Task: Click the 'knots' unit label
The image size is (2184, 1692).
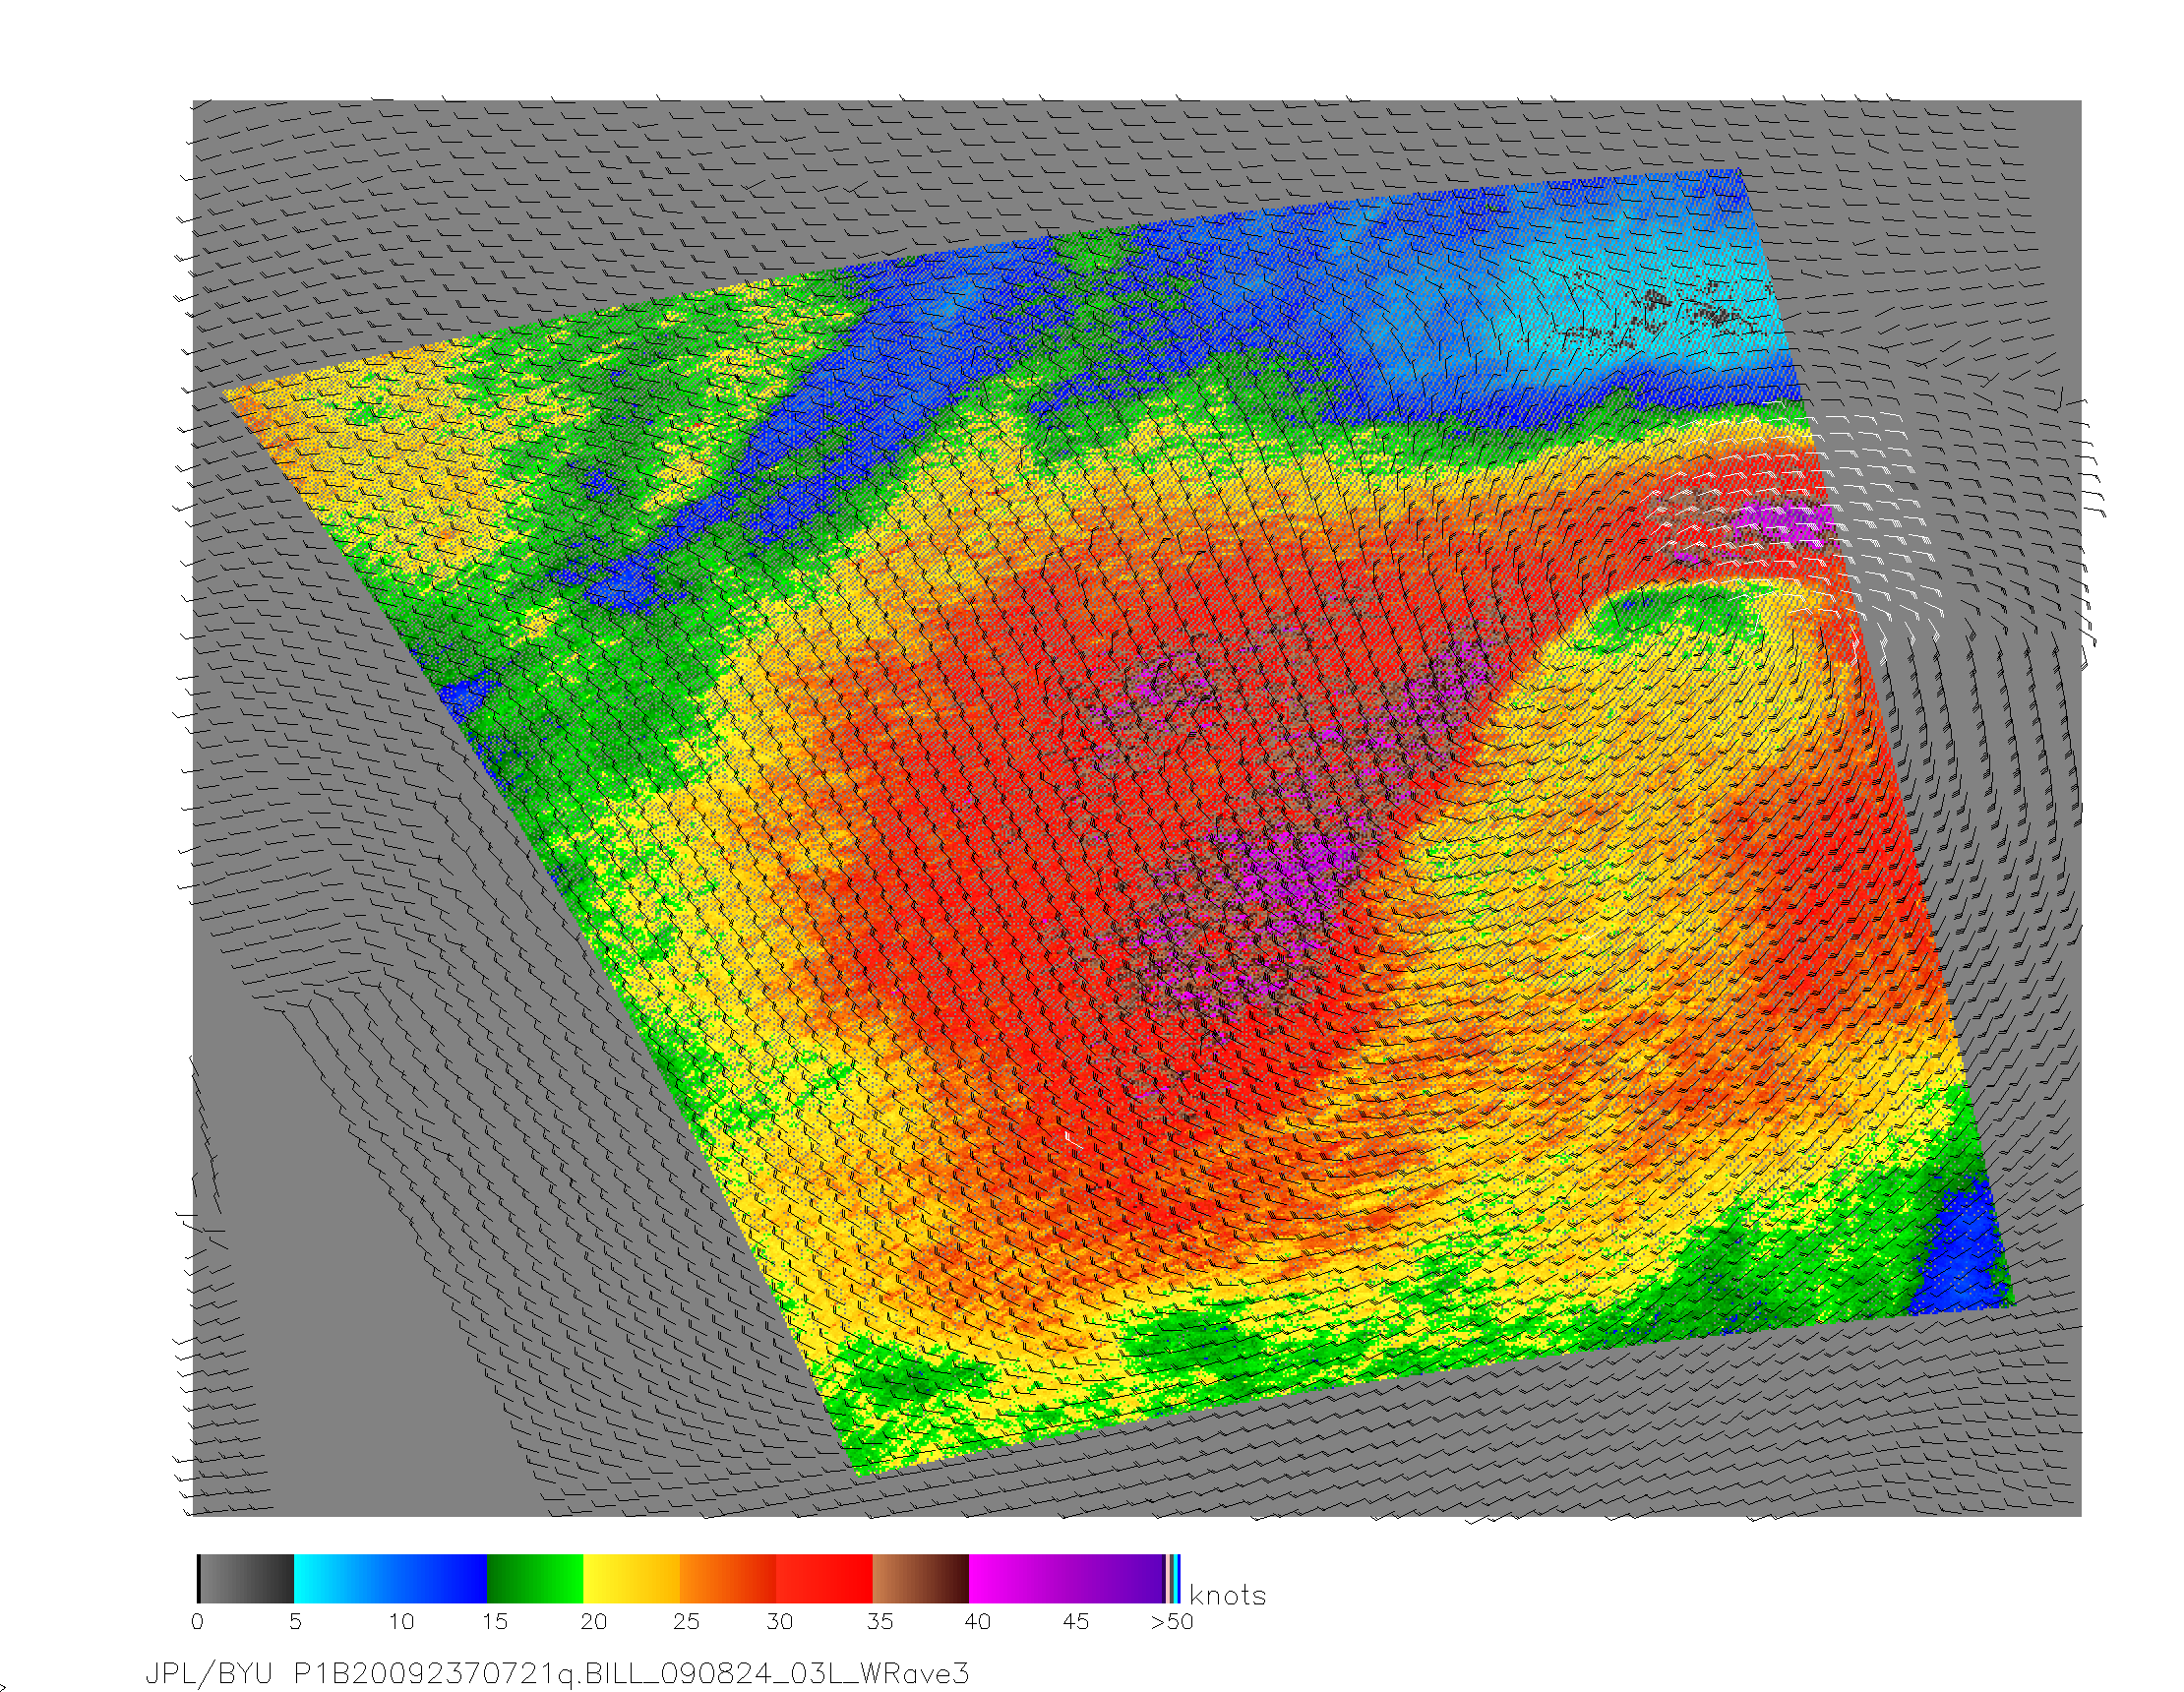Action: [x=1227, y=1595]
